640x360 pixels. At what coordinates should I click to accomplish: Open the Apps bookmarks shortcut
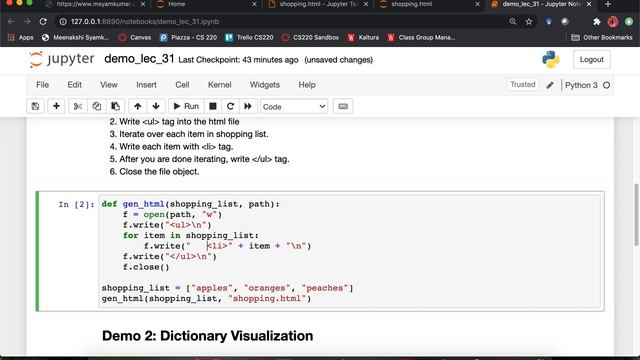pos(20,38)
